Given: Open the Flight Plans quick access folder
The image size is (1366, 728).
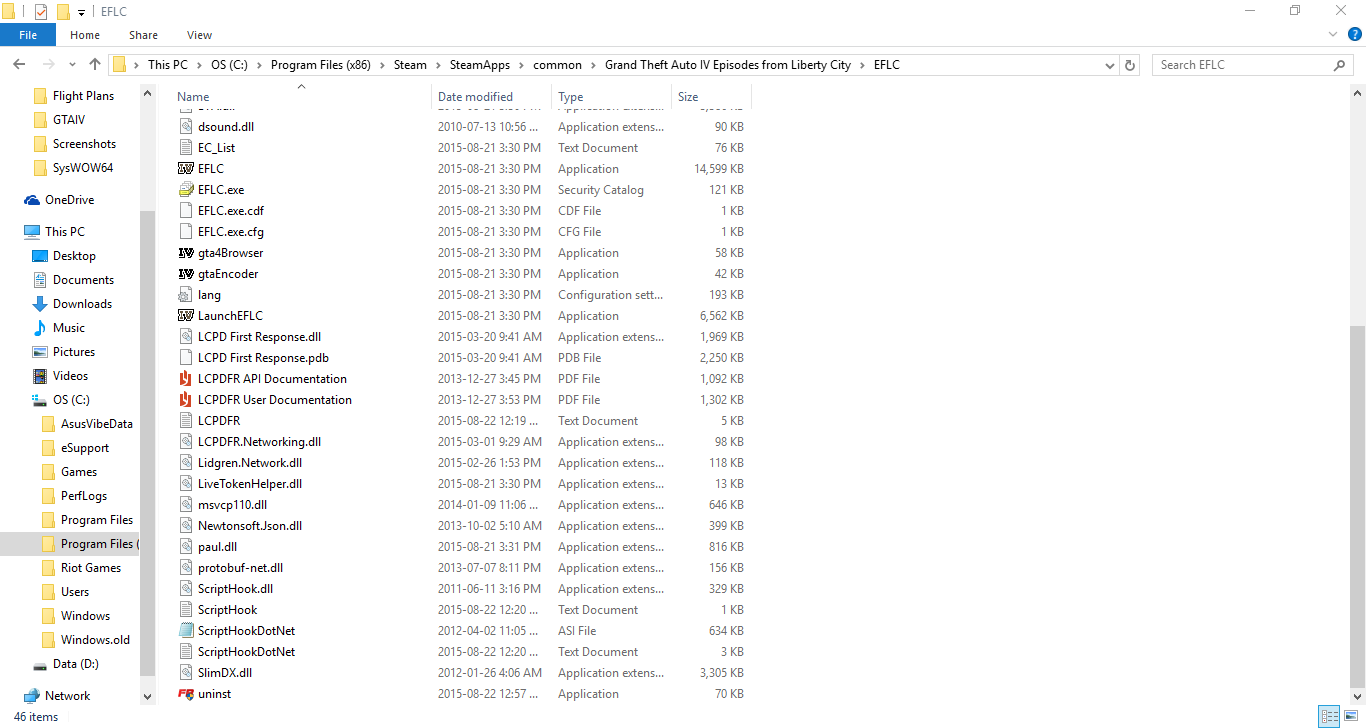Looking at the screenshot, I should pos(83,96).
